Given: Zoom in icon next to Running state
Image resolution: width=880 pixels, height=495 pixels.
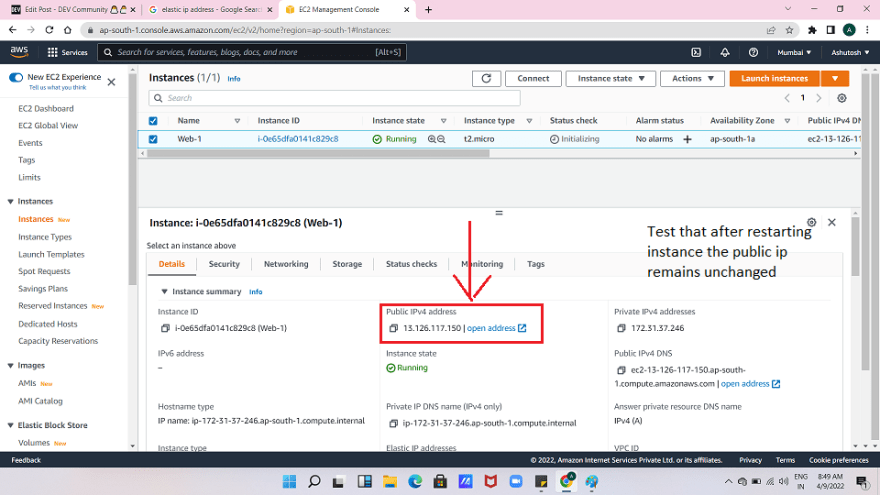Looking at the screenshot, I should pos(432,139).
